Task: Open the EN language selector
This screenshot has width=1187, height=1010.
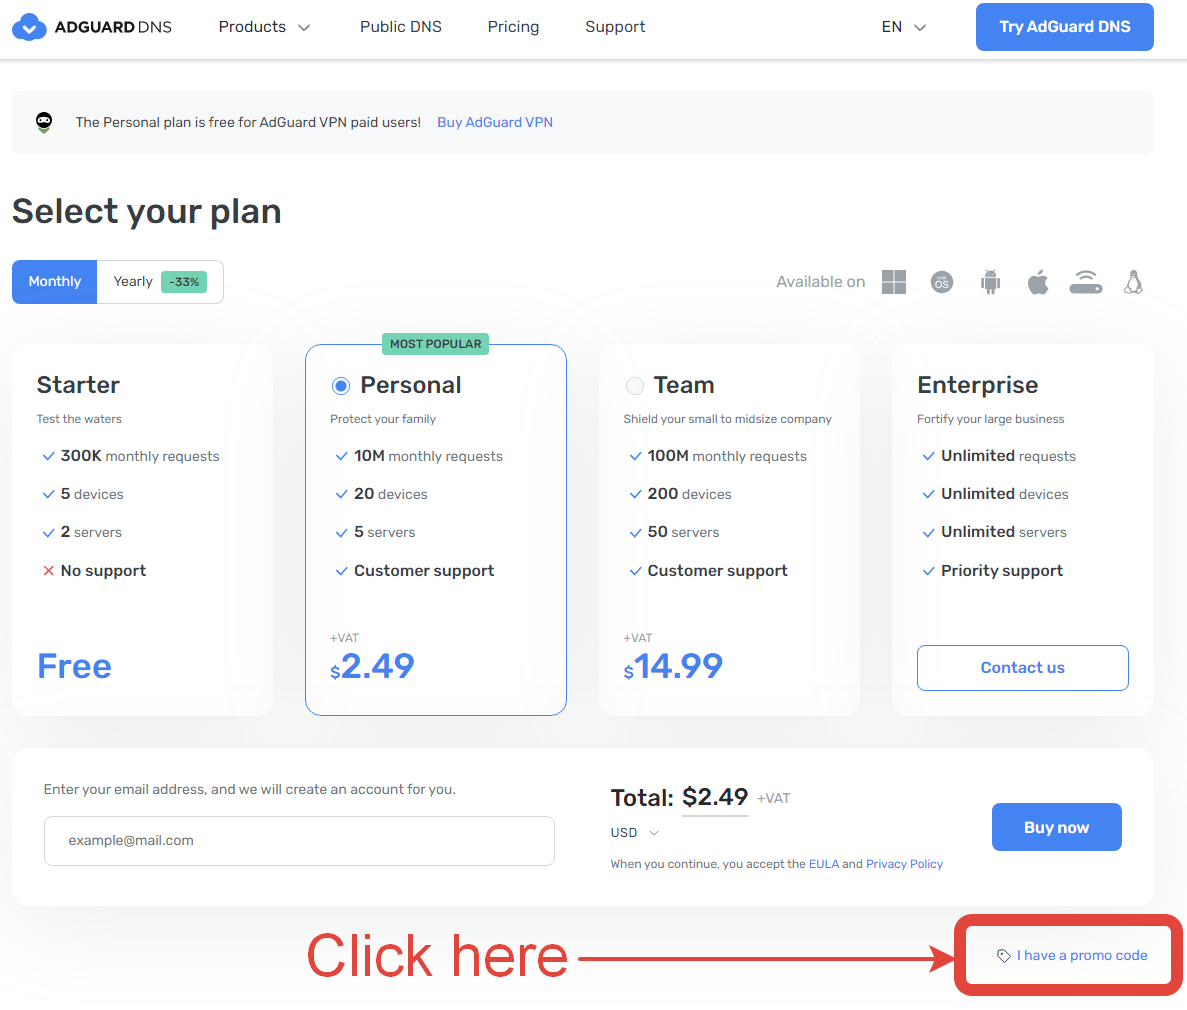Action: click(x=904, y=27)
